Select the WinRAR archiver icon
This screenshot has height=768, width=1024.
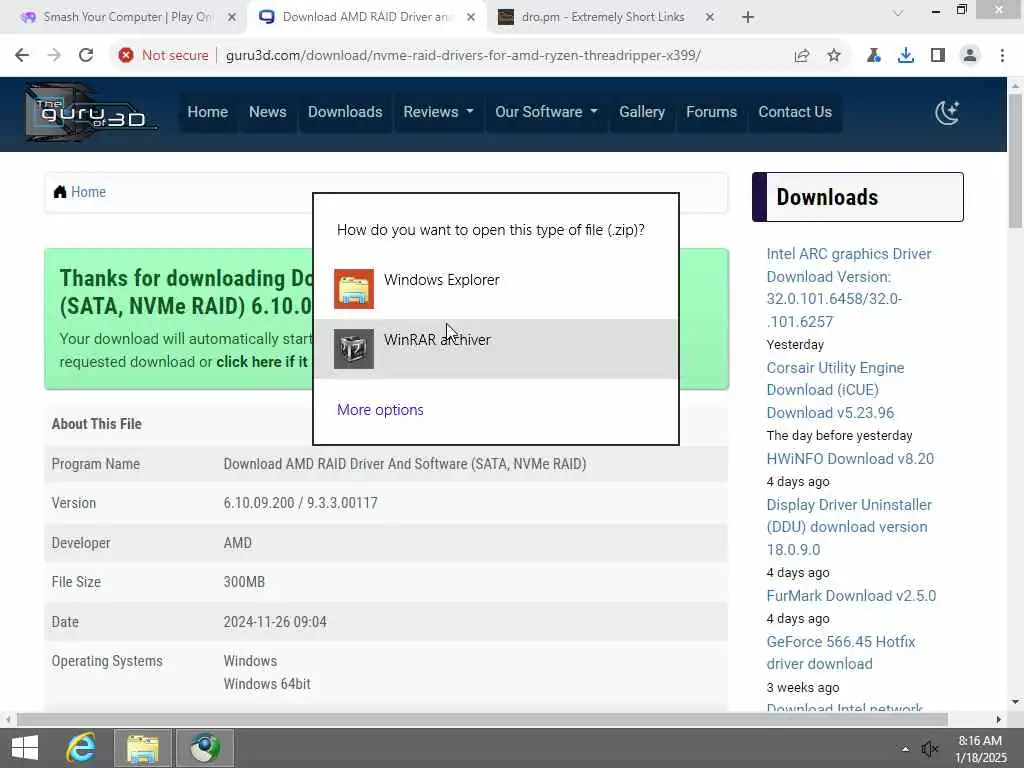click(354, 349)
